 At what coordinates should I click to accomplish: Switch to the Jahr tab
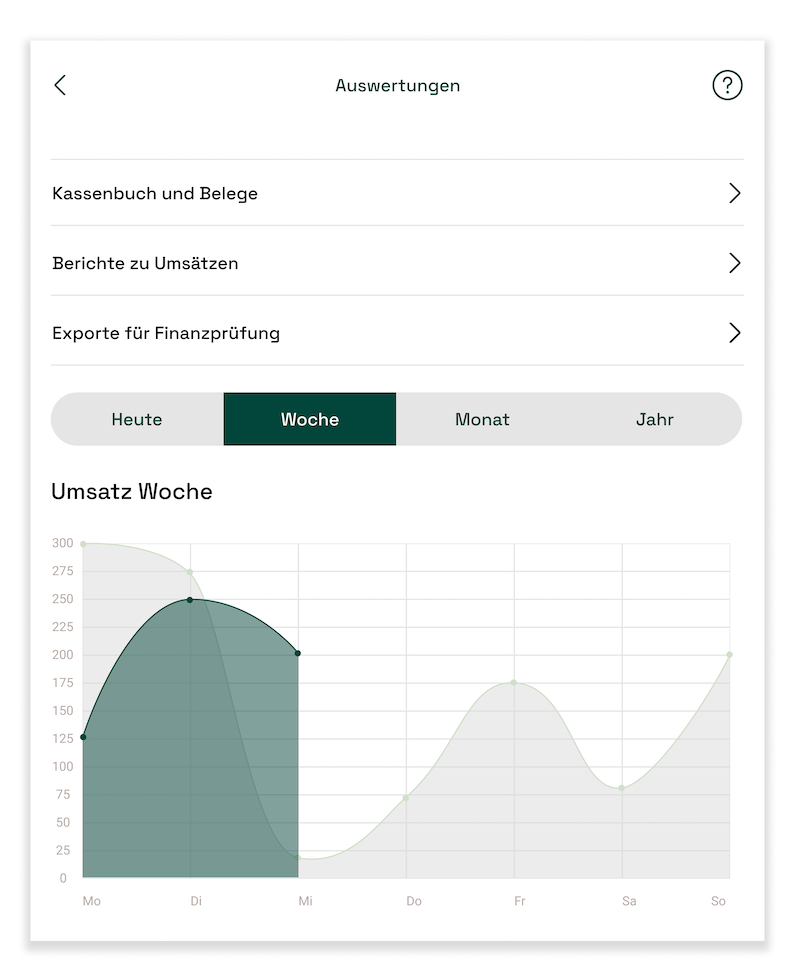[x=654, y=419]
